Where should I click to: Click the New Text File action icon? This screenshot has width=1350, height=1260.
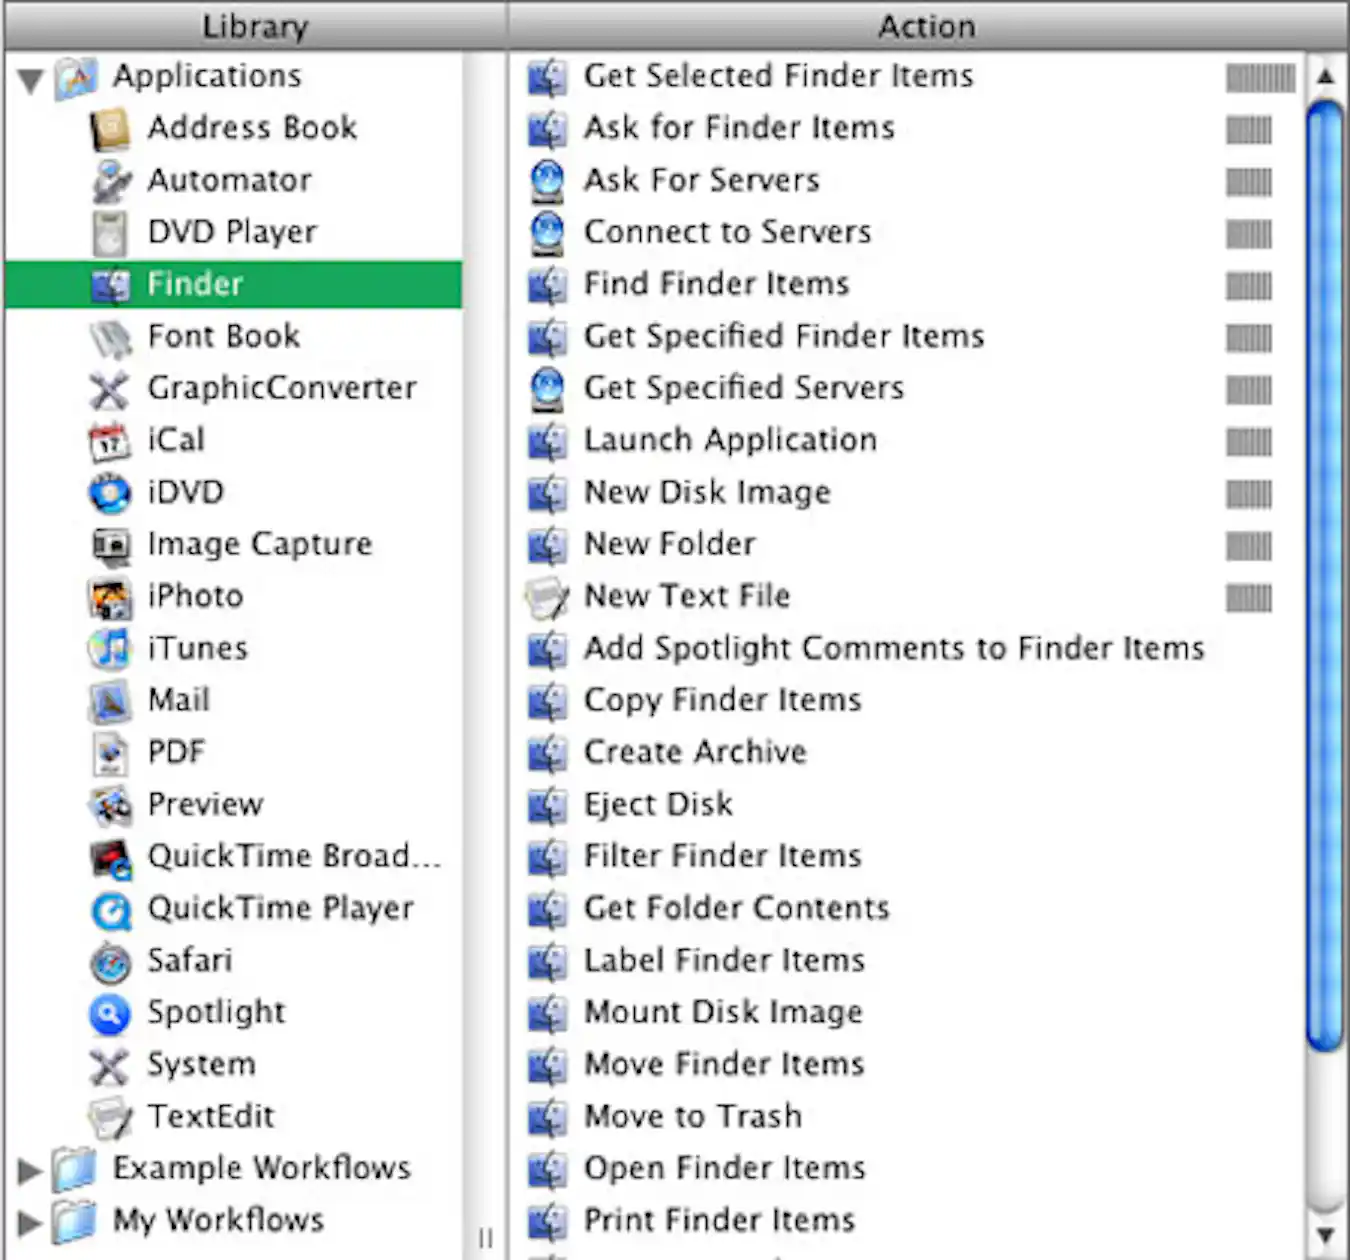coord(546,597)
